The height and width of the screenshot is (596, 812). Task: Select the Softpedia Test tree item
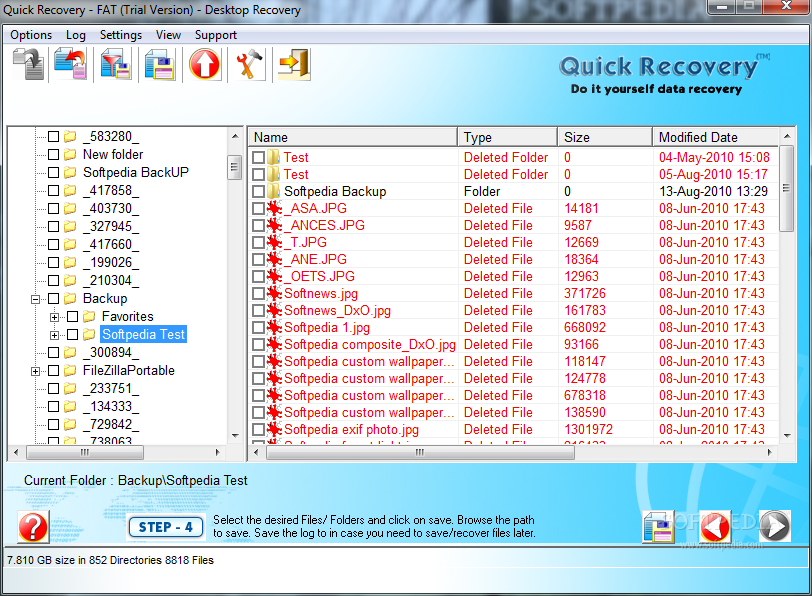click(143, 335)
